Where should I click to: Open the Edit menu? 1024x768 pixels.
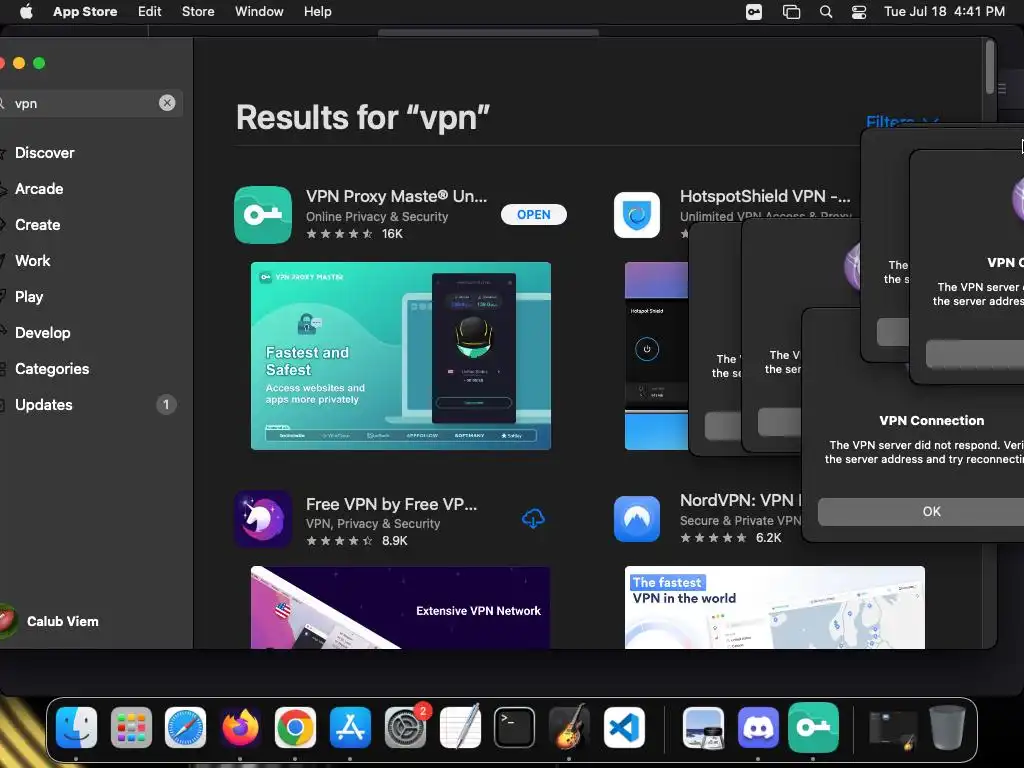pos(150,12)
